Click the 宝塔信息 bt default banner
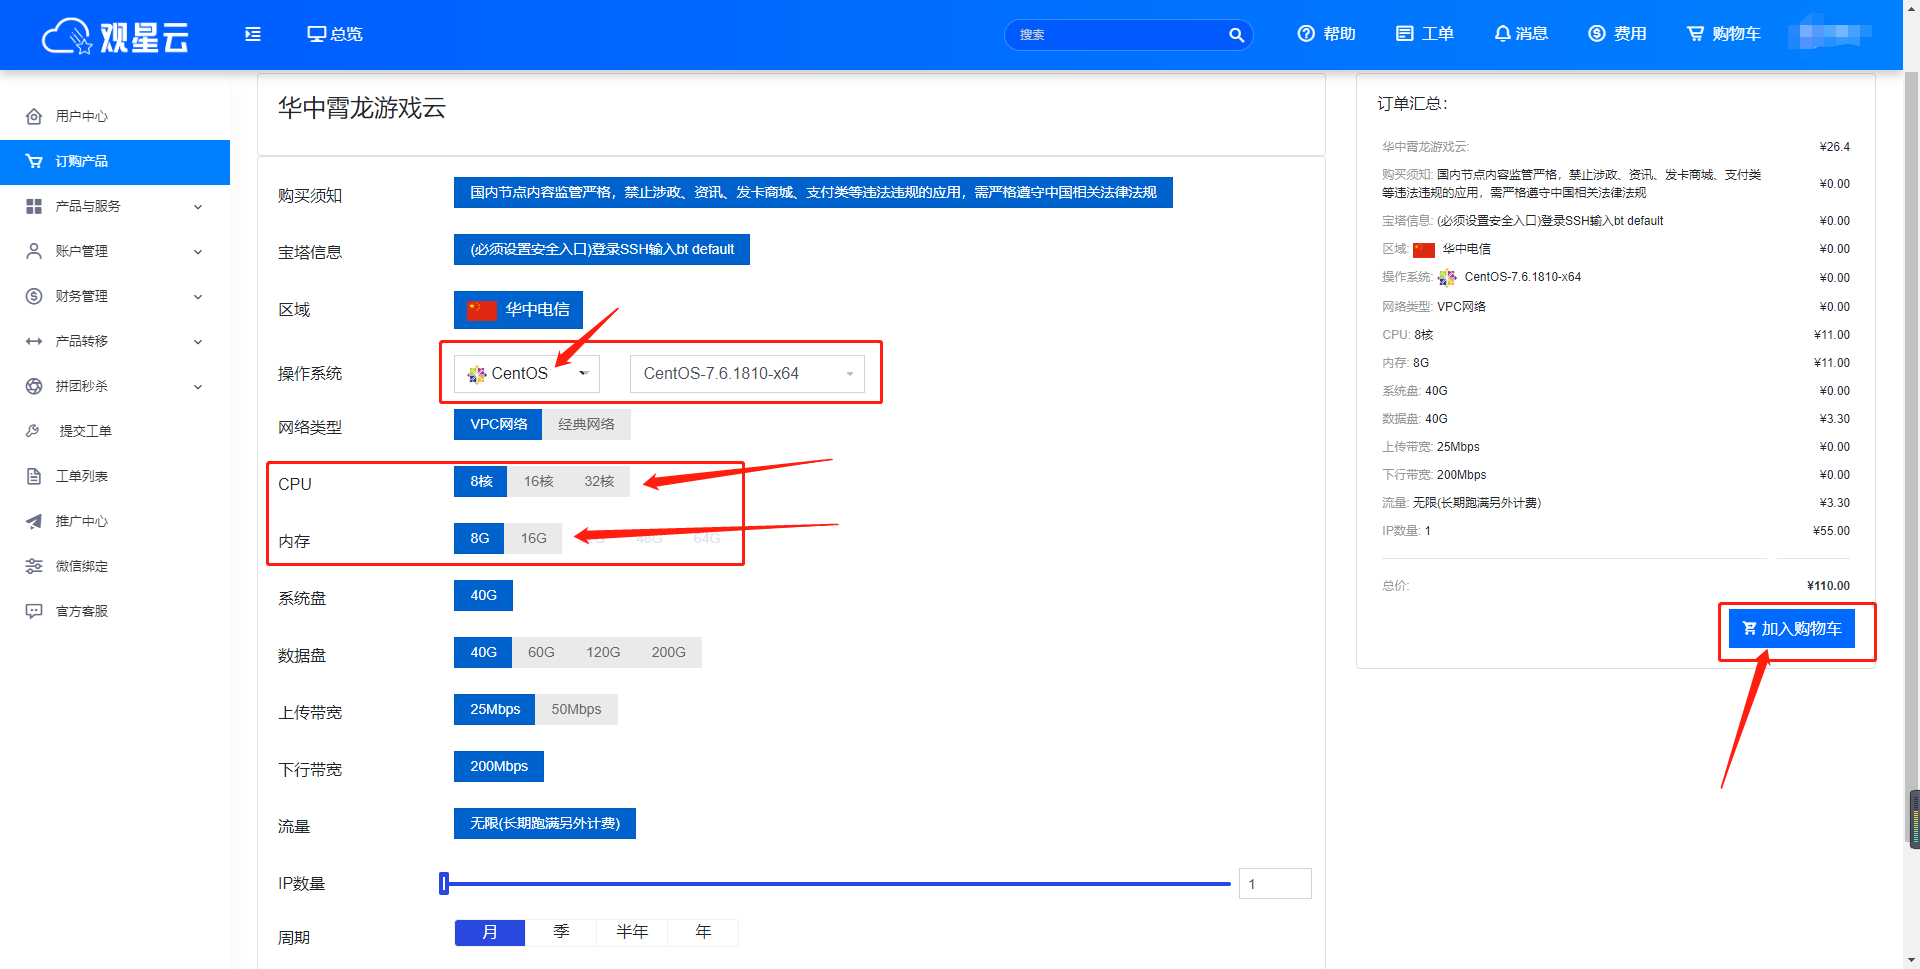1920x969 pixels. 602,249
